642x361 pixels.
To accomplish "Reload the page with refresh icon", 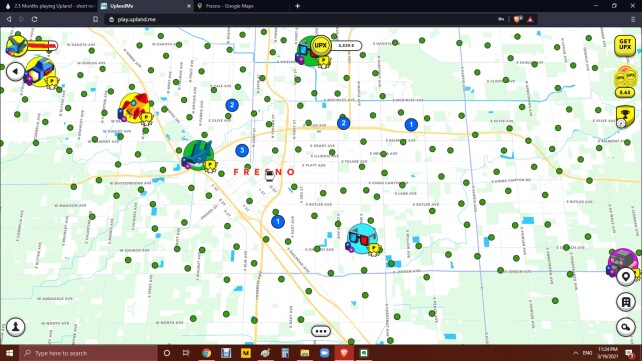I will tap(34, 19).
